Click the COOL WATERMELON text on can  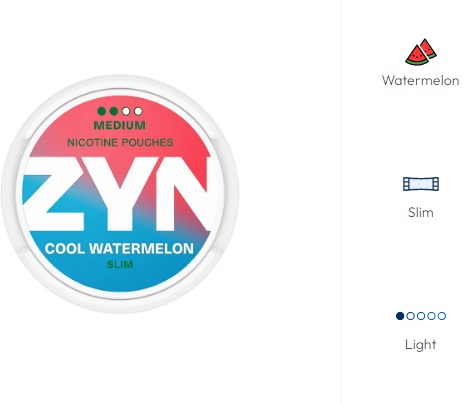point(119,249)
